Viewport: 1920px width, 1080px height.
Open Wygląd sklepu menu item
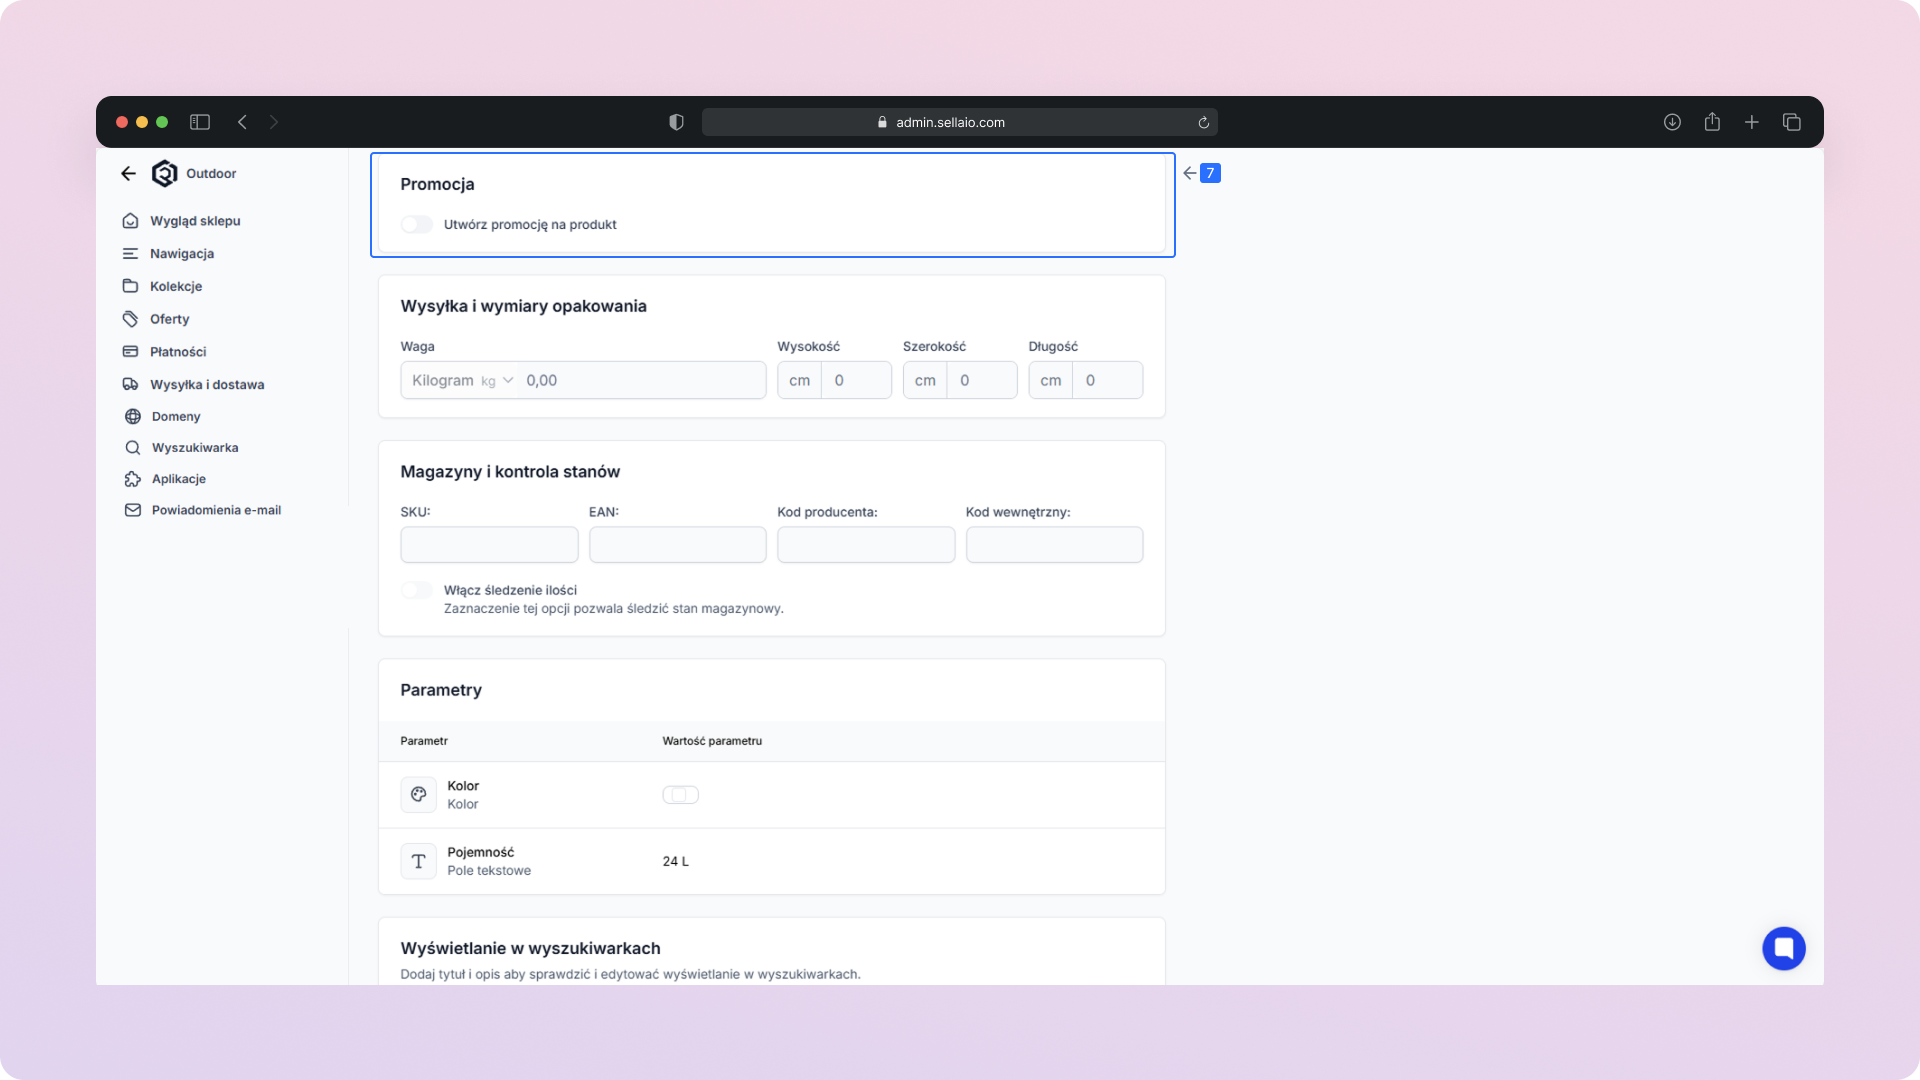coord(194,221)
